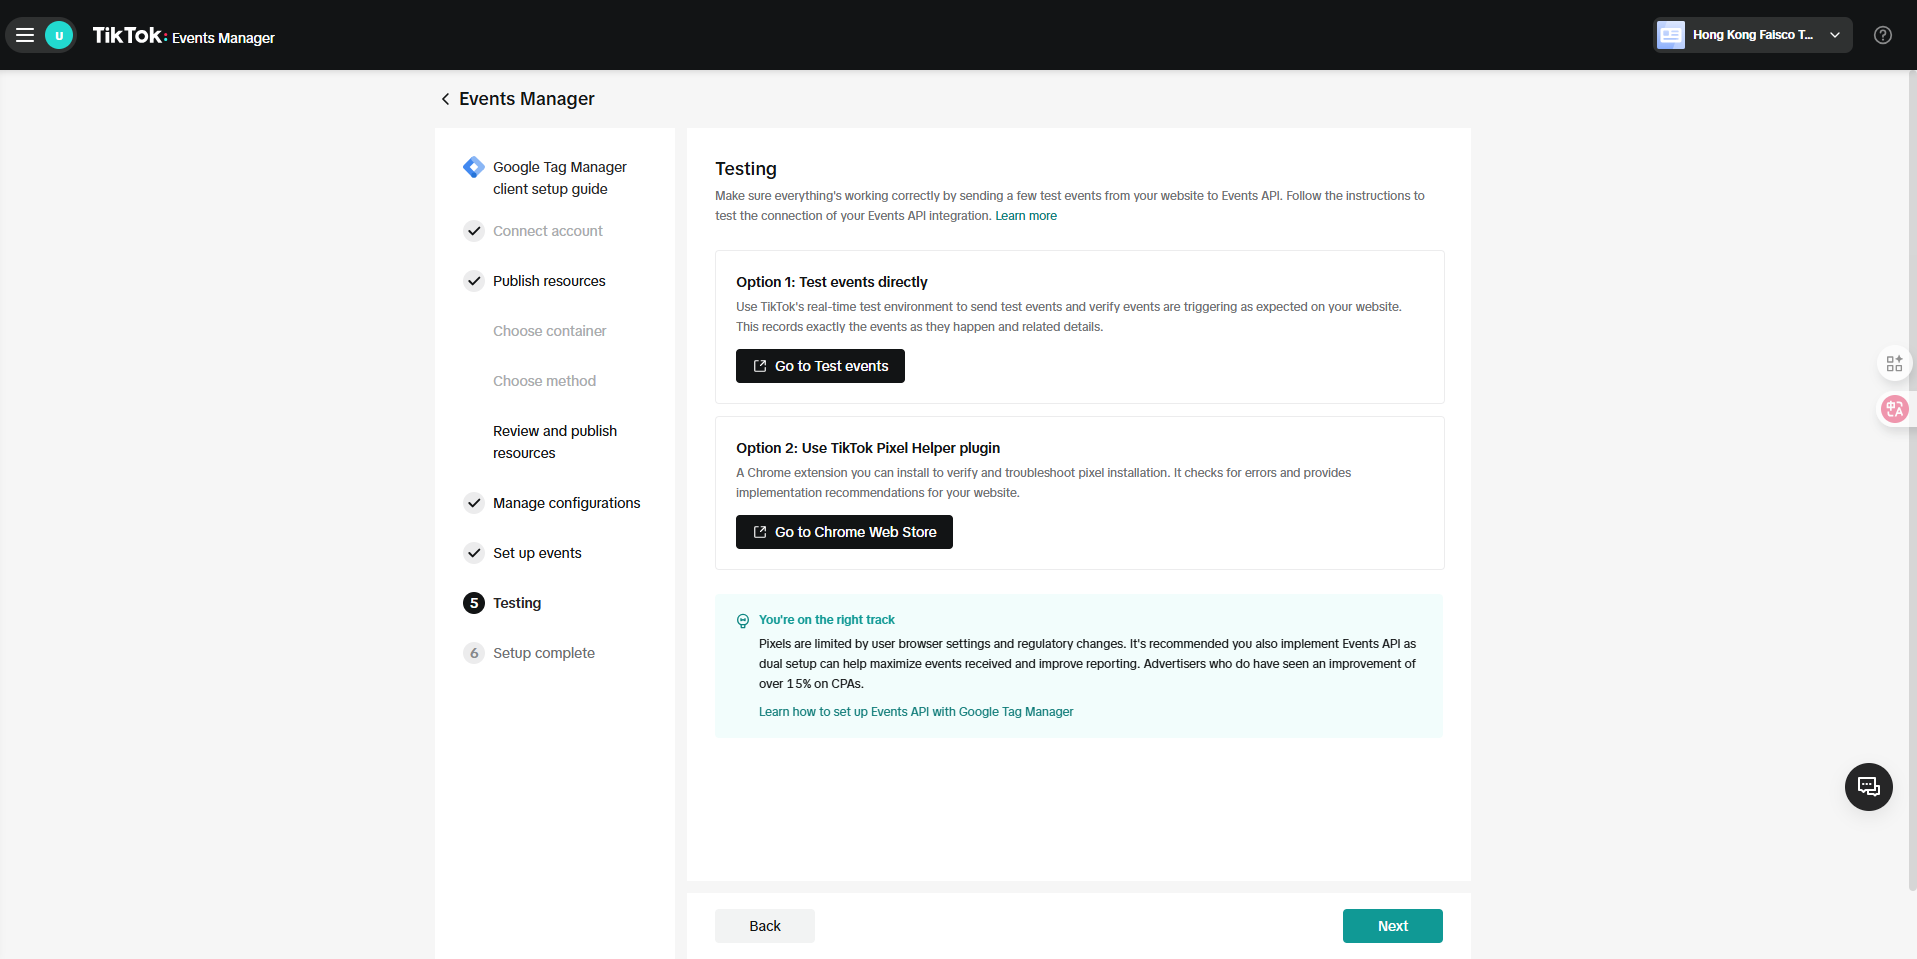
Task: Click the teal user avatar icon
Action: click(59, 35)
